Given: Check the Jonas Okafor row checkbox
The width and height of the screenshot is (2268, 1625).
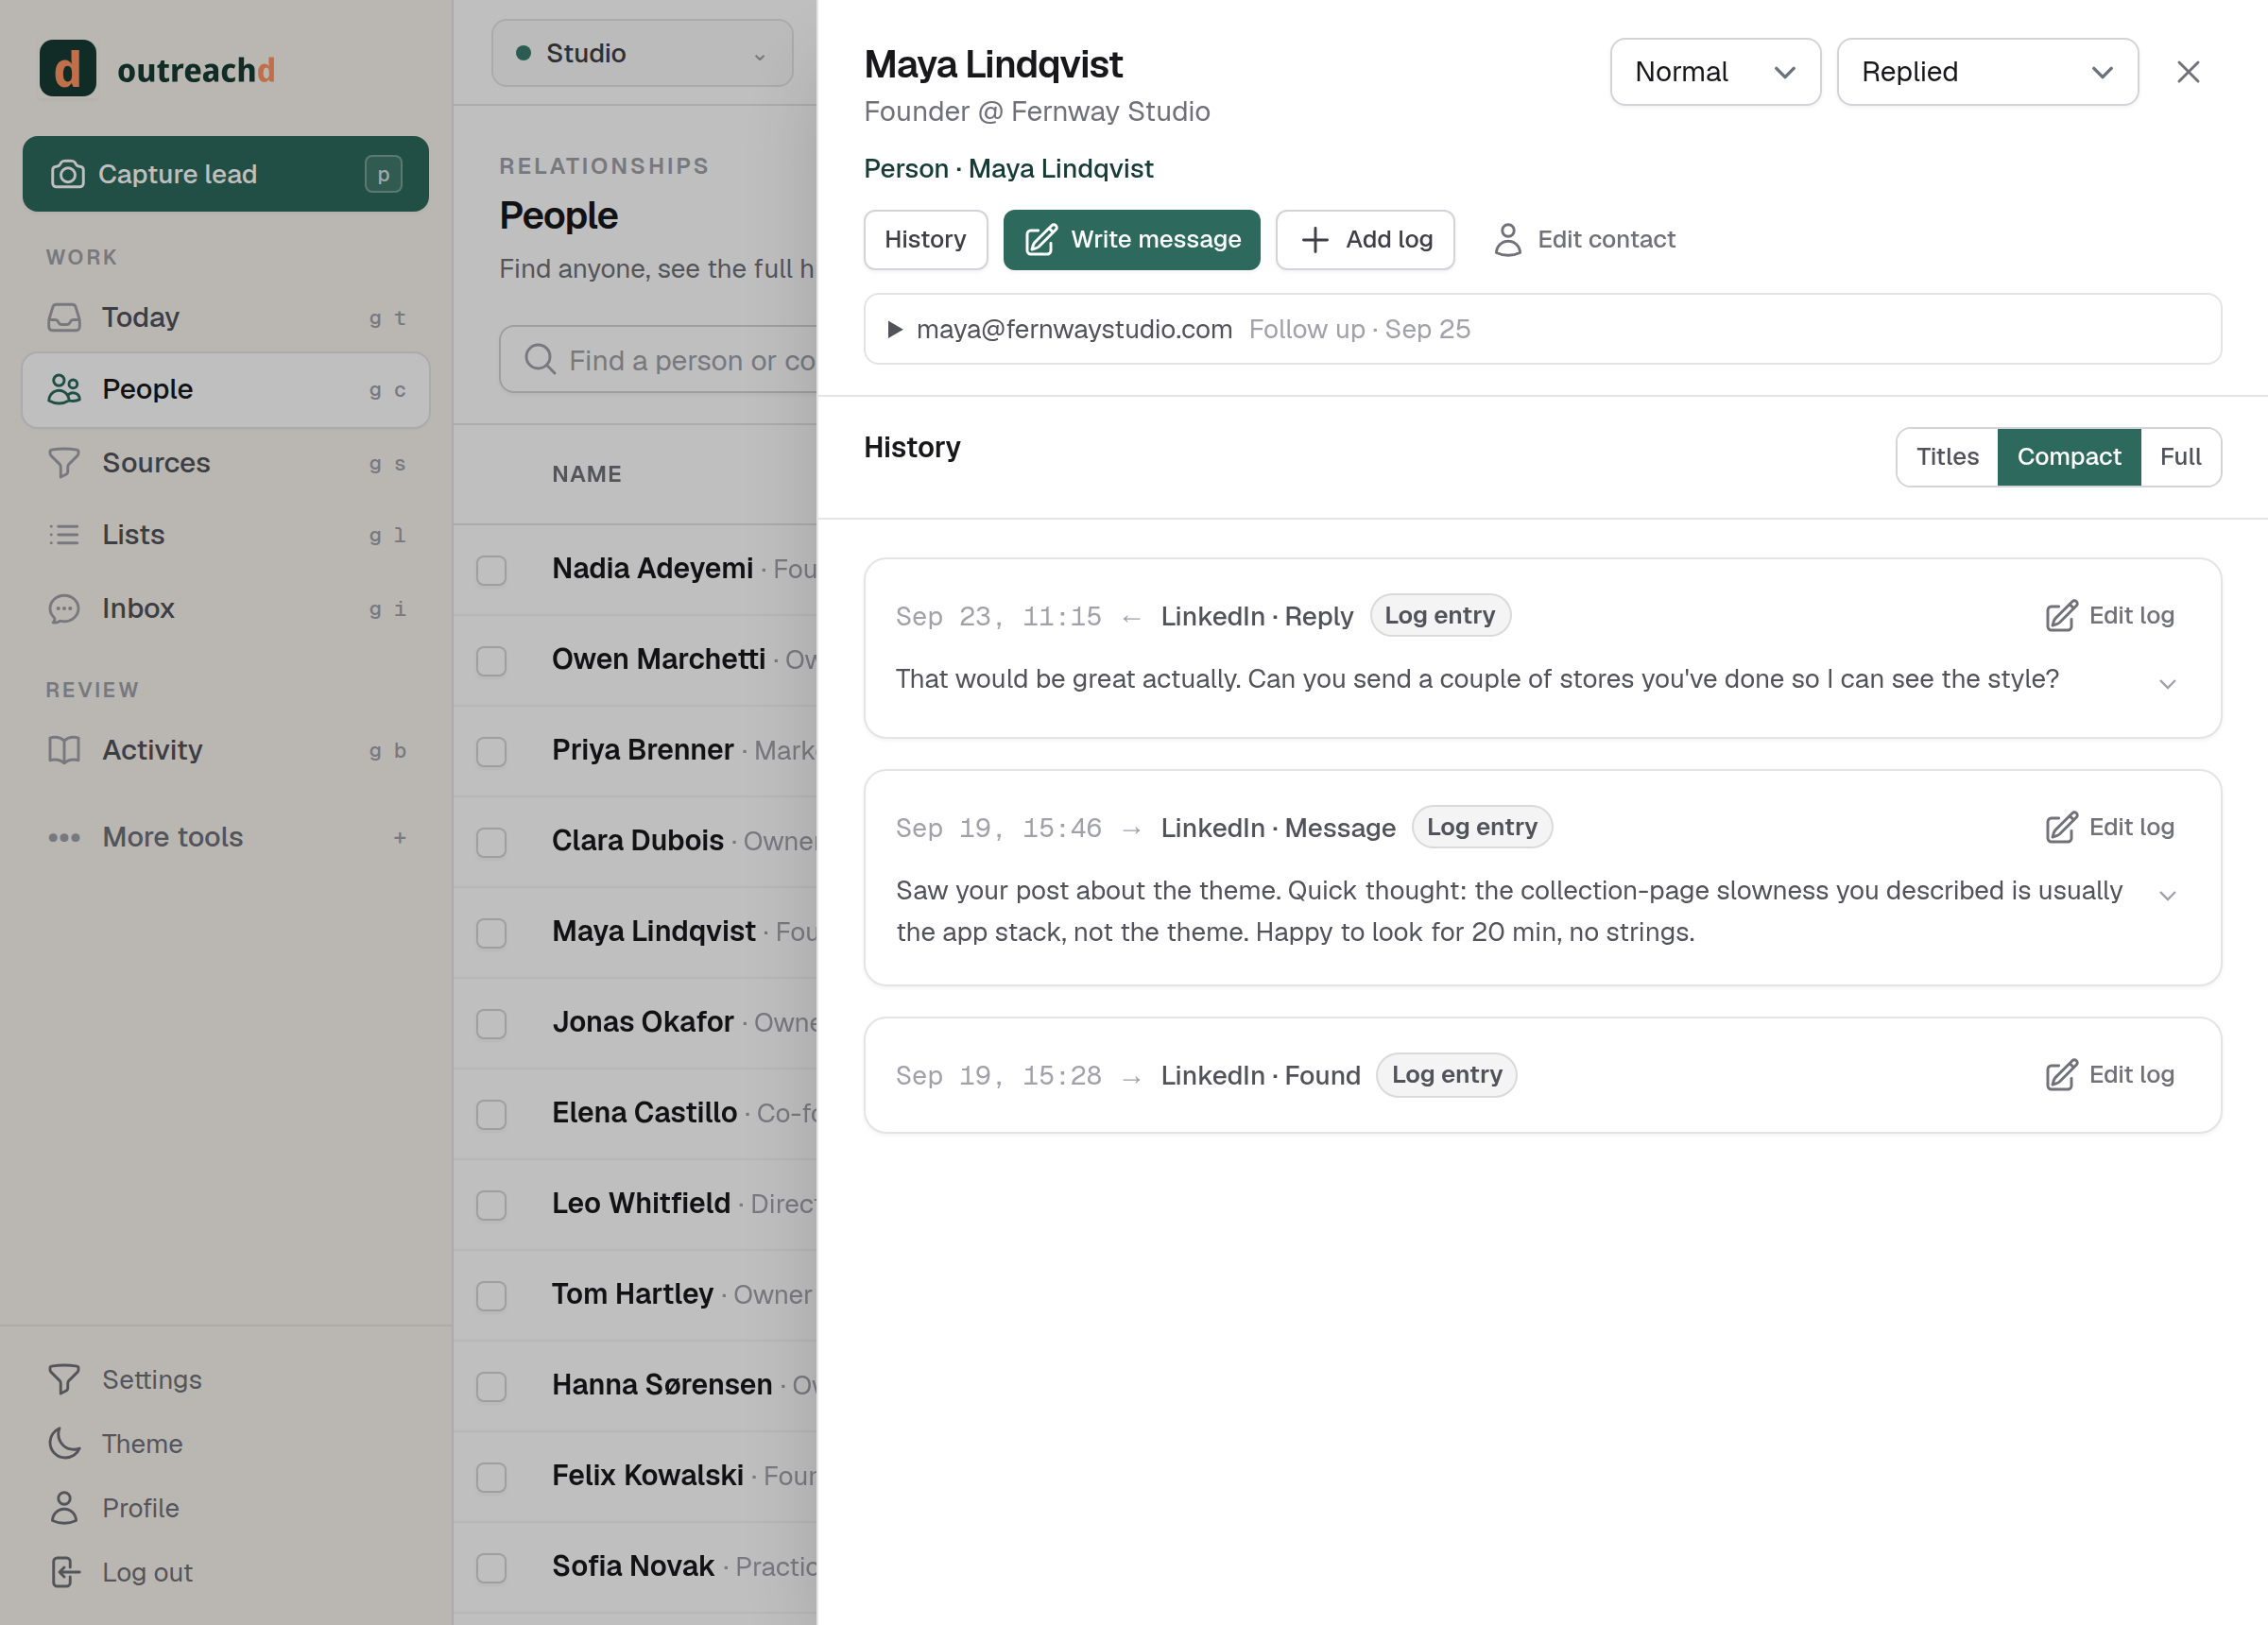Looking at the screenshot, I should click(x=491, y=1024).
